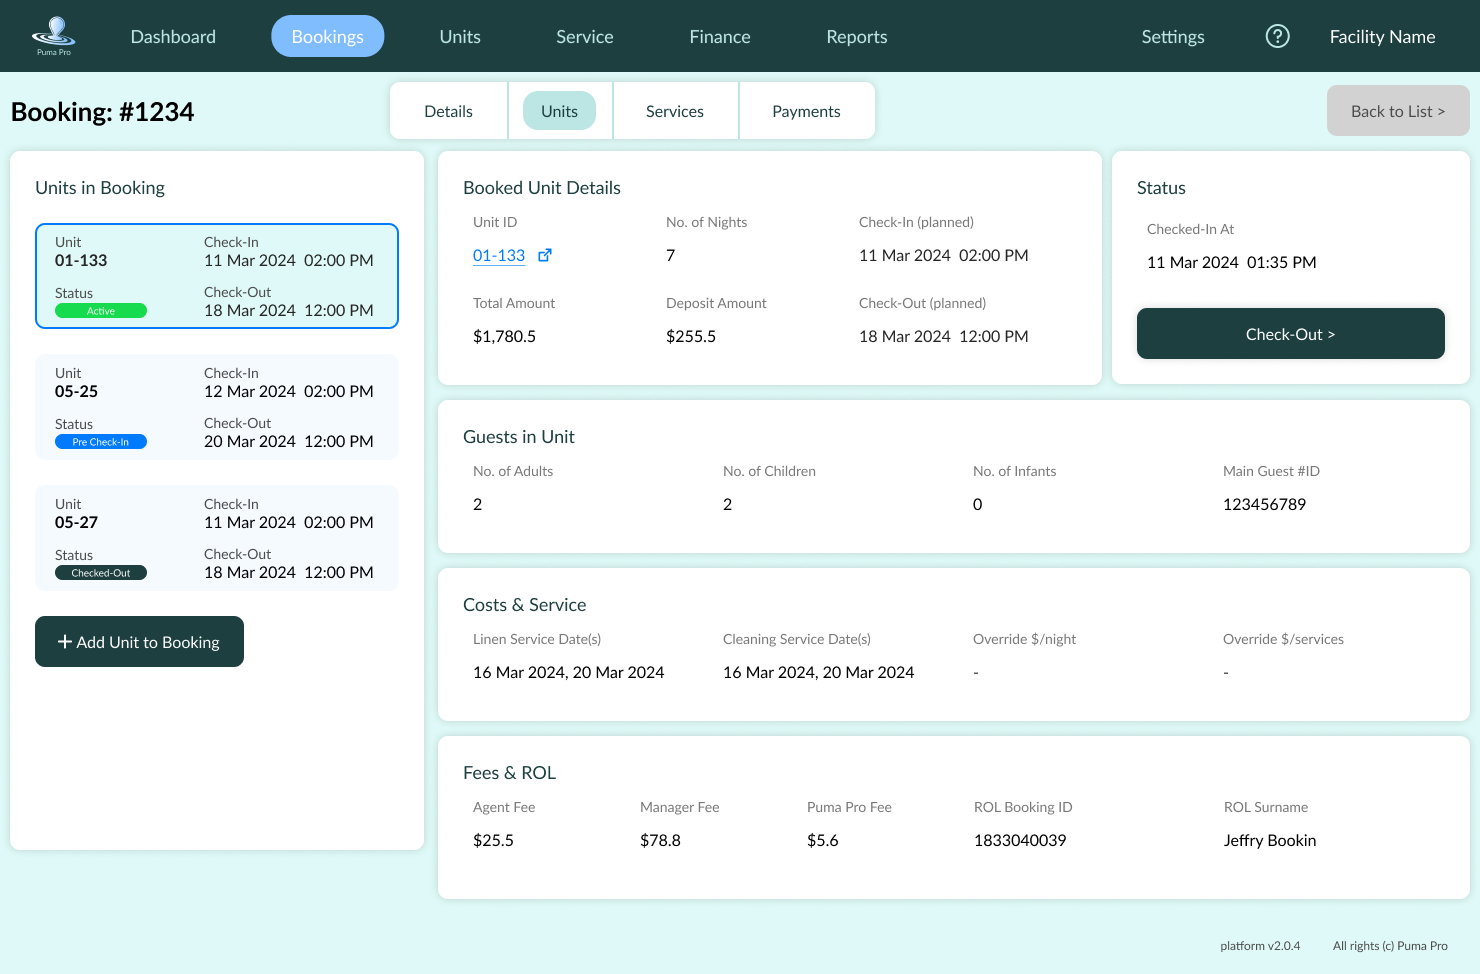Viewport: 1480px width, 974px height.
Task: Click checked-in time 11 Mar 2024 01:35 PM
Action: [x=1231, y=263]
